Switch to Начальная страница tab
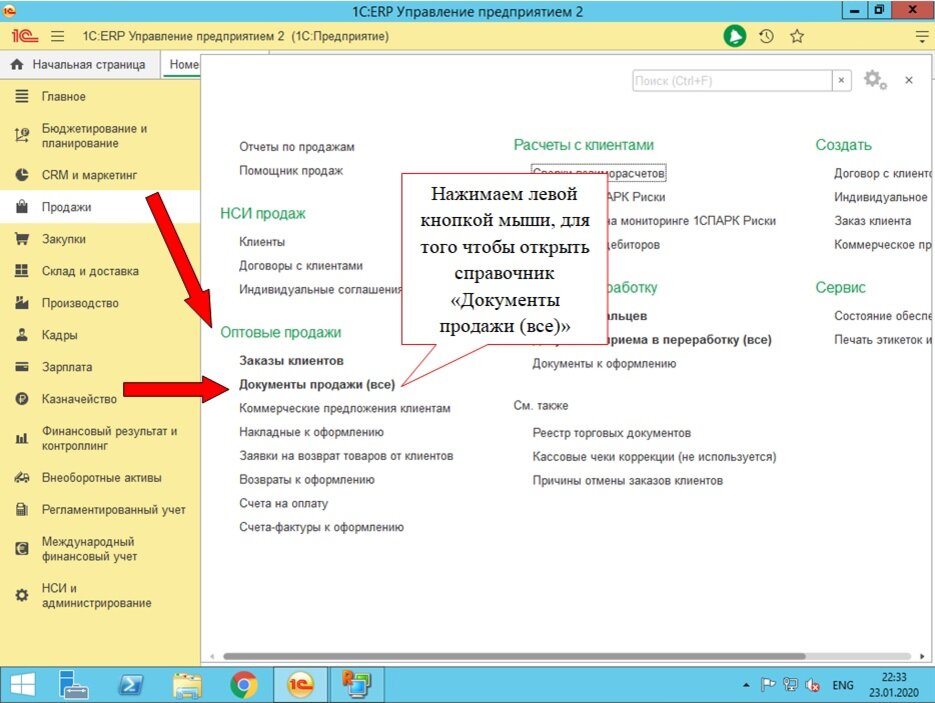The width and height of the screenshot is (935, 703). (x=79, y=65)
